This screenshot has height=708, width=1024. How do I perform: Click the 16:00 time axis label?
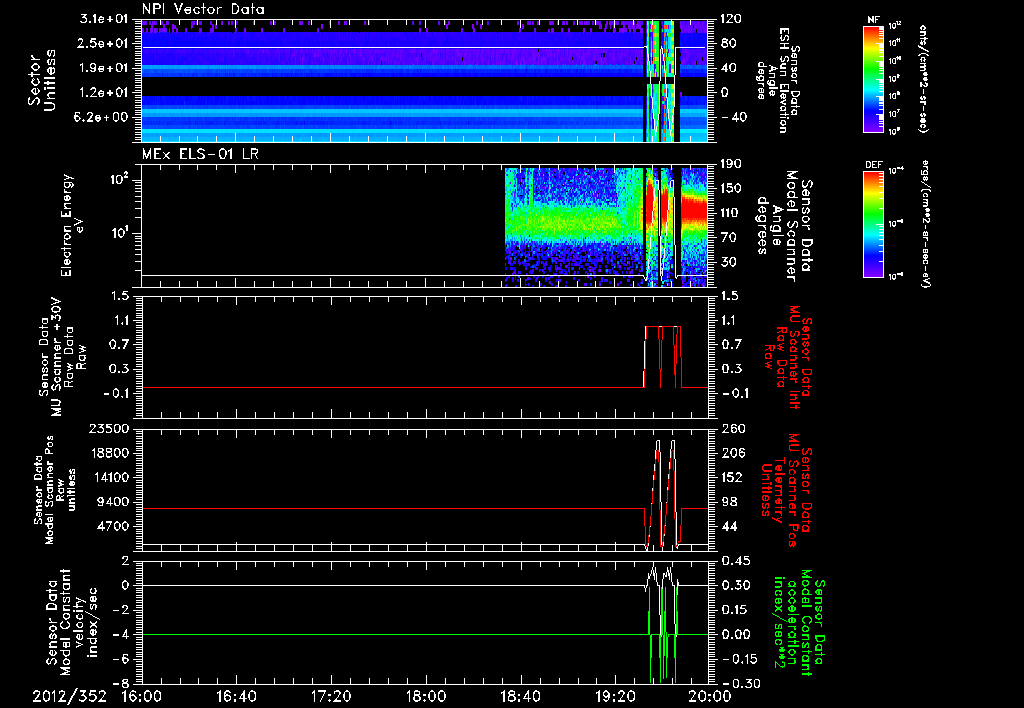pos(141,696)
